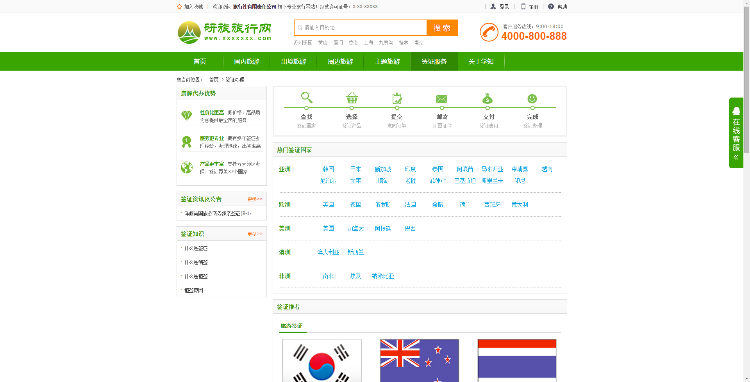Click 更多>> beside 签证资讯及公告
Viewport: 750px width, 382px height.
(254, 199)
